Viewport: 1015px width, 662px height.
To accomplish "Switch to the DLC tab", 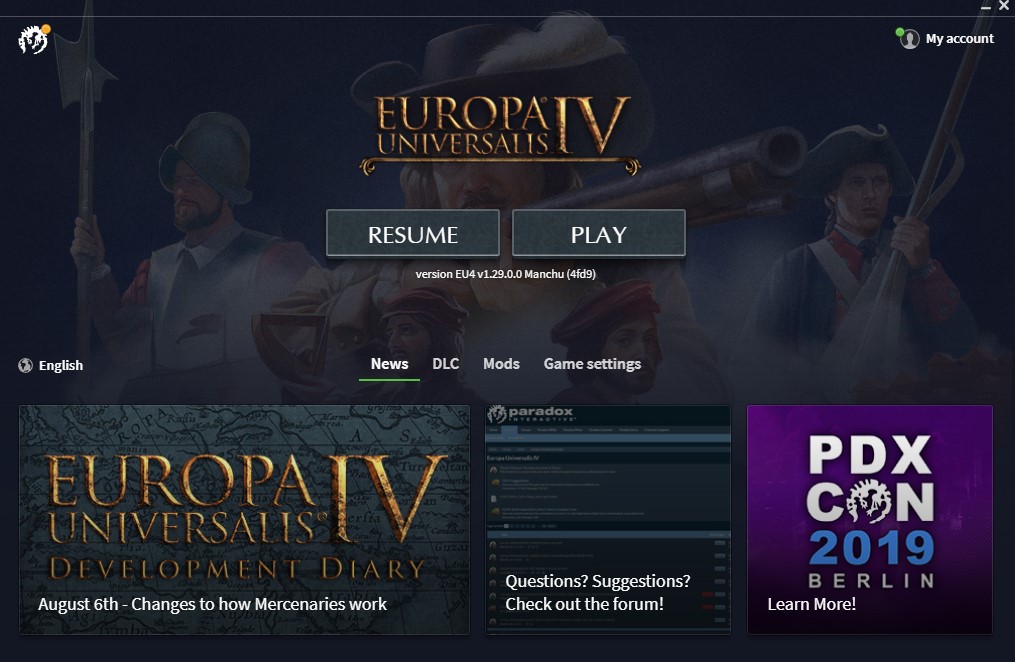I will tap(445, 364).
